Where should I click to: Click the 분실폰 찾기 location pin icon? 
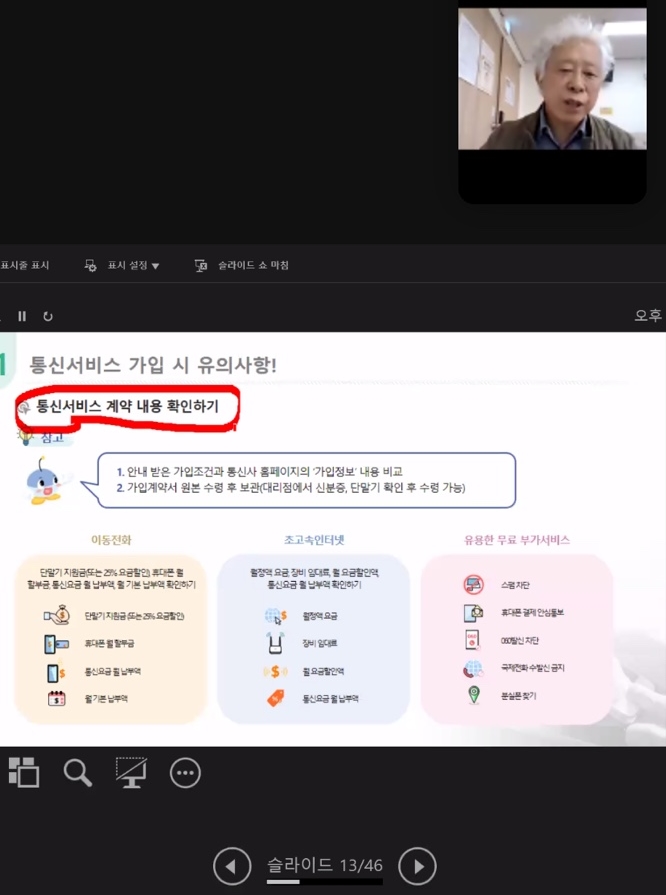(473, 695)
